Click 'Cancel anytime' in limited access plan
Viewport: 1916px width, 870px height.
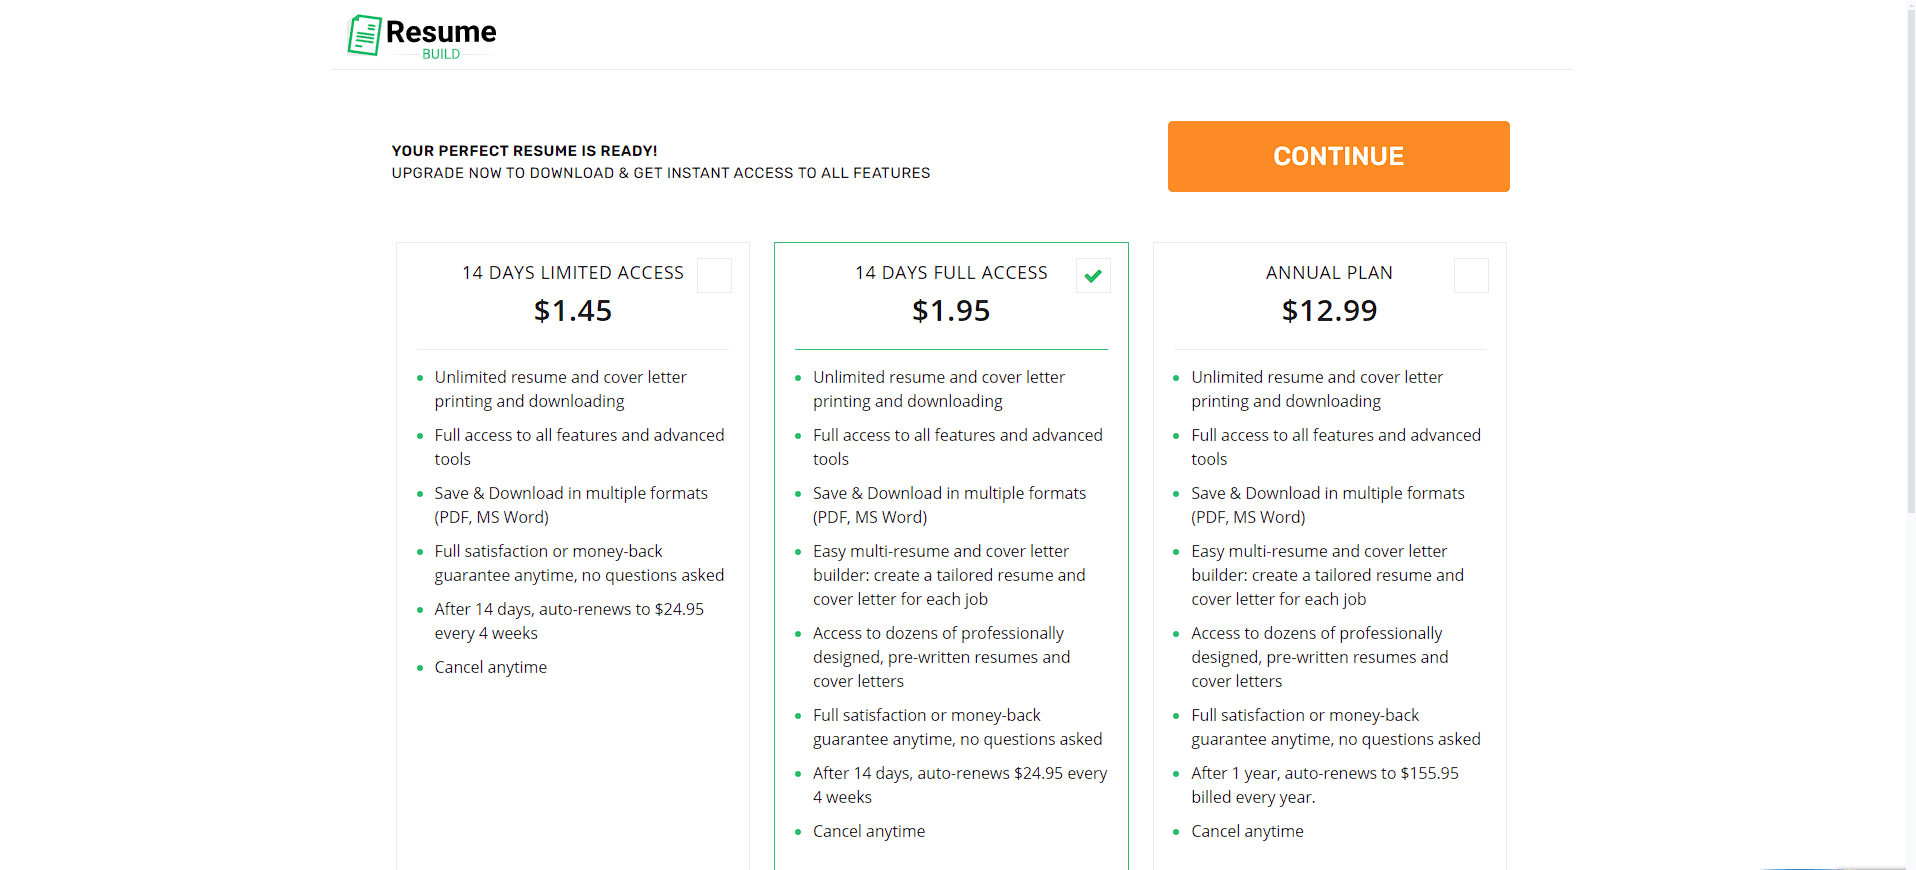(x=490, y=667)
